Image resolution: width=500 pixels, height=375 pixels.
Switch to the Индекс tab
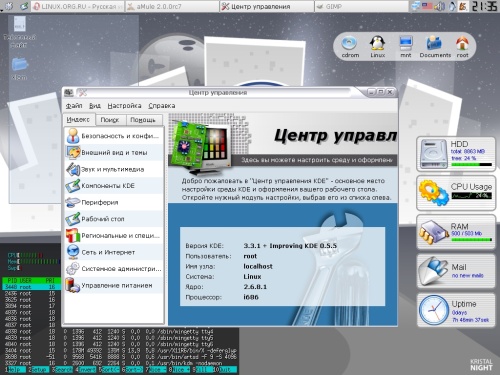click(x=78, y=120)
